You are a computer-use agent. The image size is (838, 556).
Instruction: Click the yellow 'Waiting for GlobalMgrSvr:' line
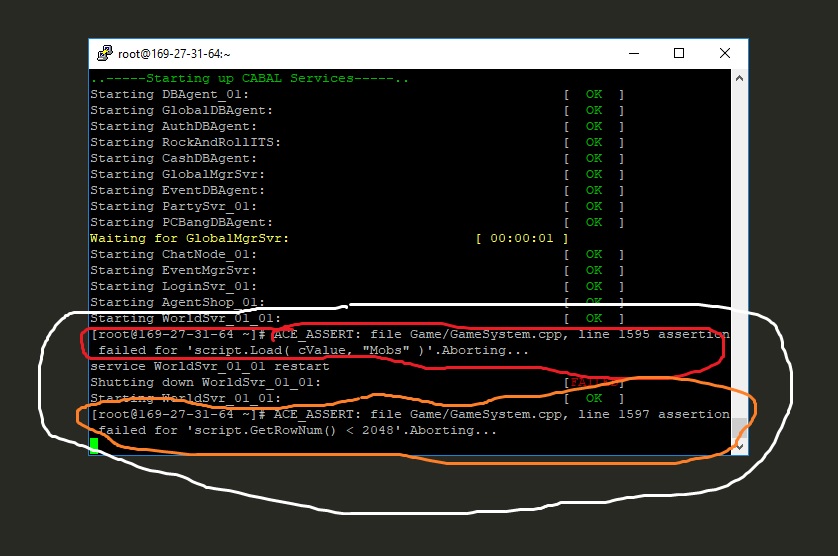coord(190,238)
